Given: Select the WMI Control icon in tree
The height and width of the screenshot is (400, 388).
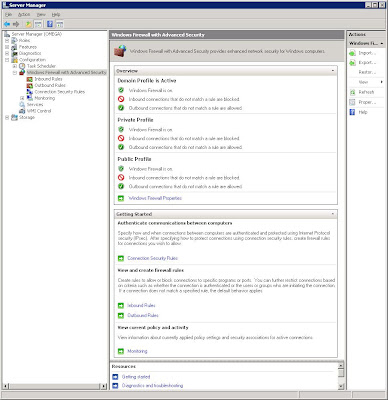Looking at the screenshot, I should pos(22,111).
